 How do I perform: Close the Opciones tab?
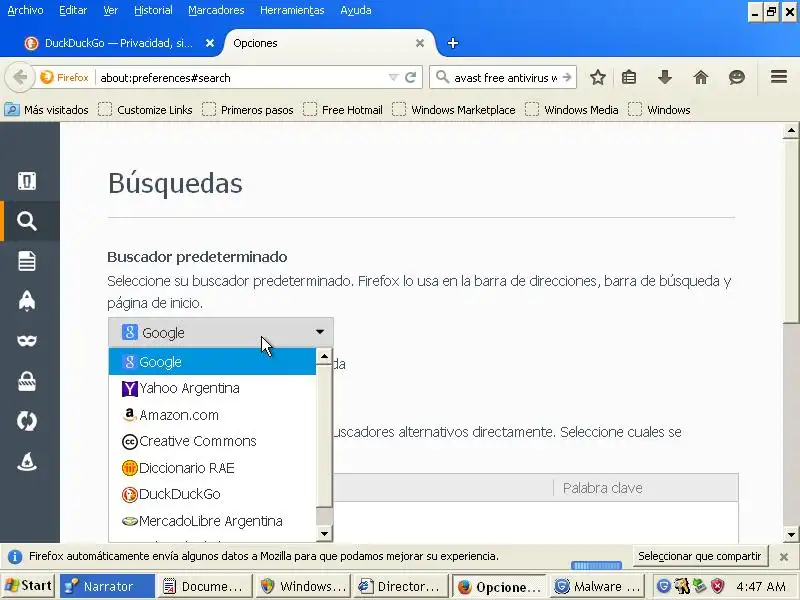pos(420,43)
